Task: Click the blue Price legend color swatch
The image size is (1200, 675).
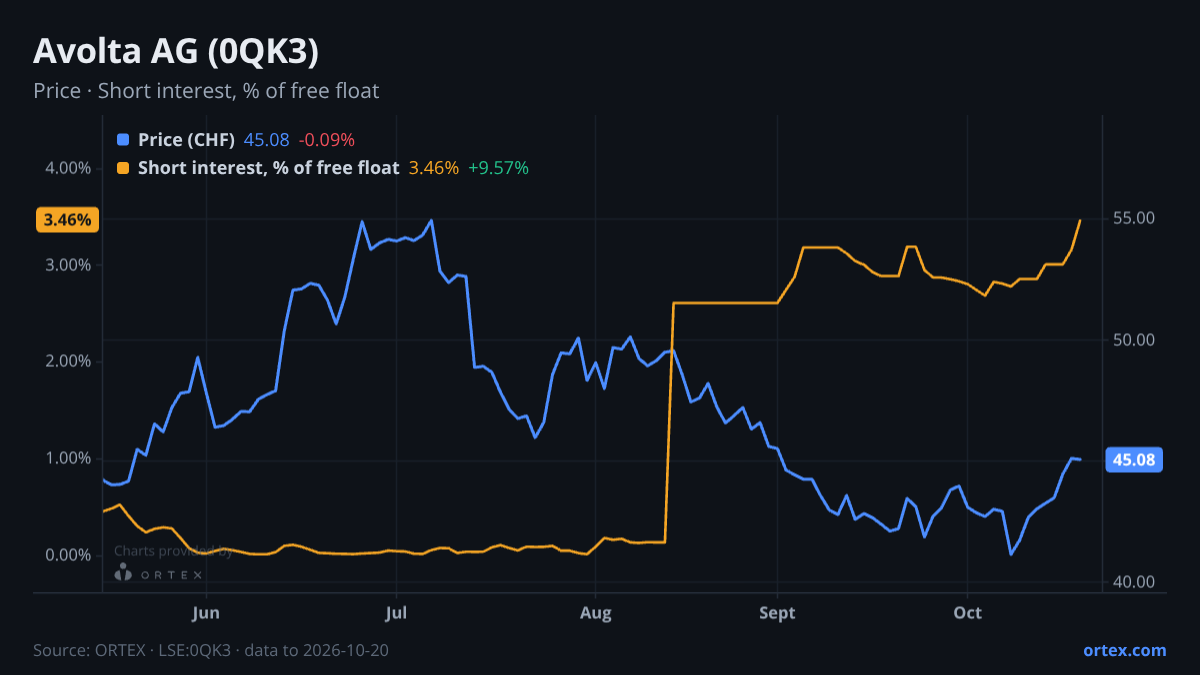Action: (123, 140)
